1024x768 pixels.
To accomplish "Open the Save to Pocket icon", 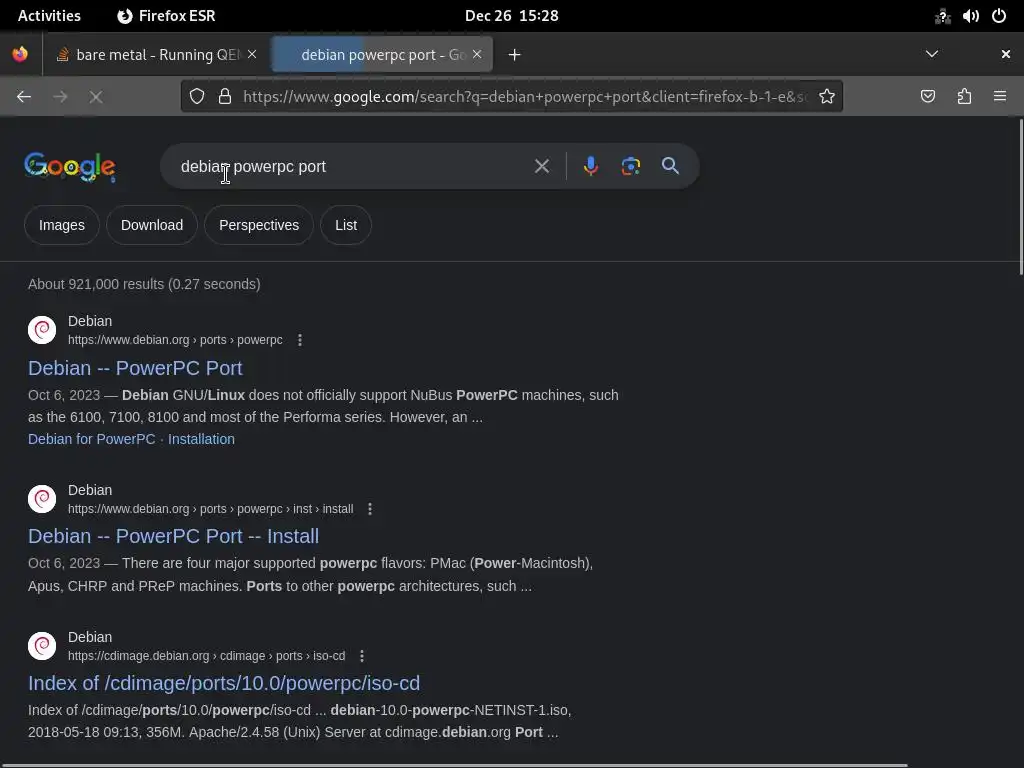I will [x=927, y=97].
